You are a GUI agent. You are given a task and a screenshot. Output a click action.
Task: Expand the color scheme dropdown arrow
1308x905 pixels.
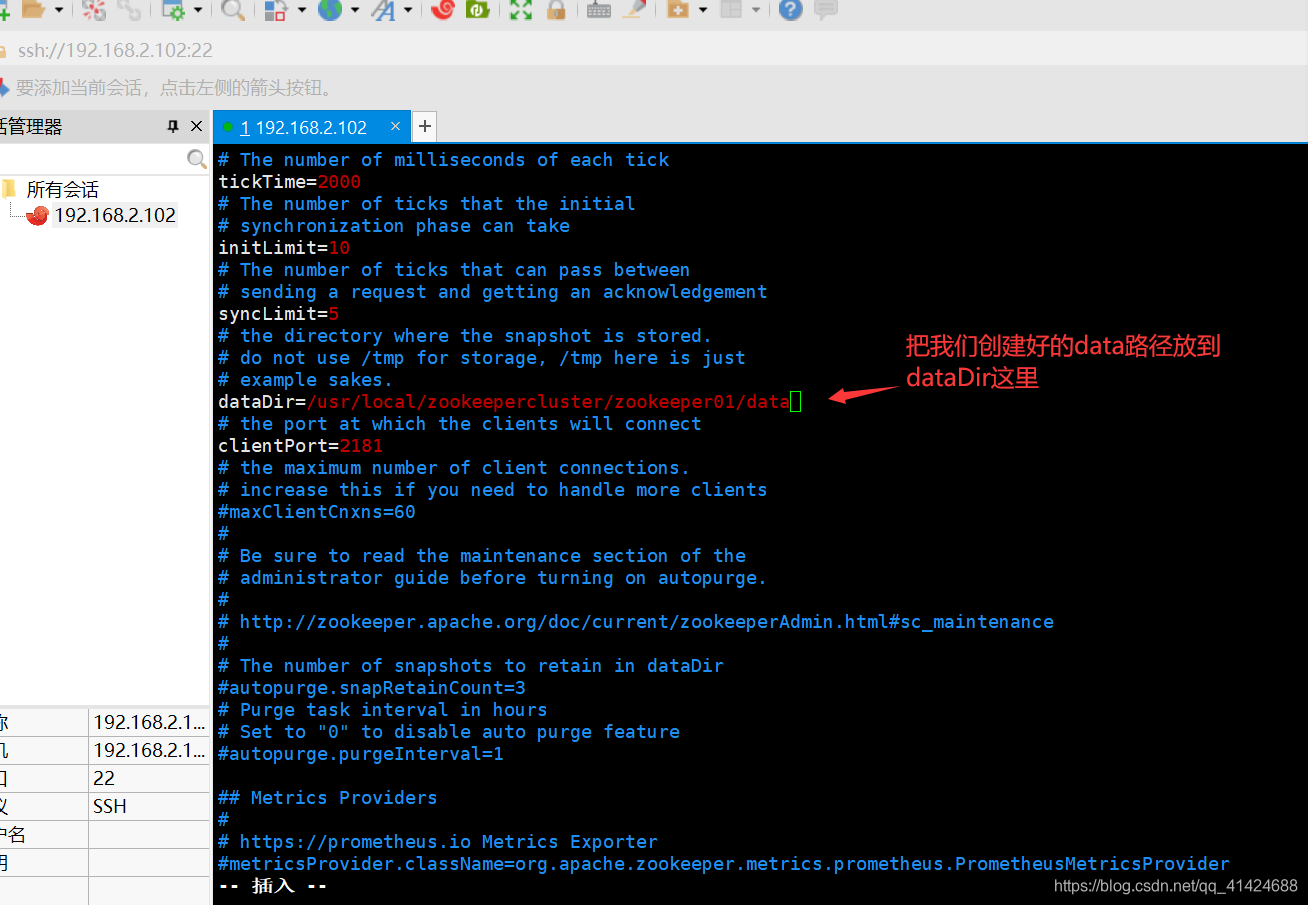point(302,10)
